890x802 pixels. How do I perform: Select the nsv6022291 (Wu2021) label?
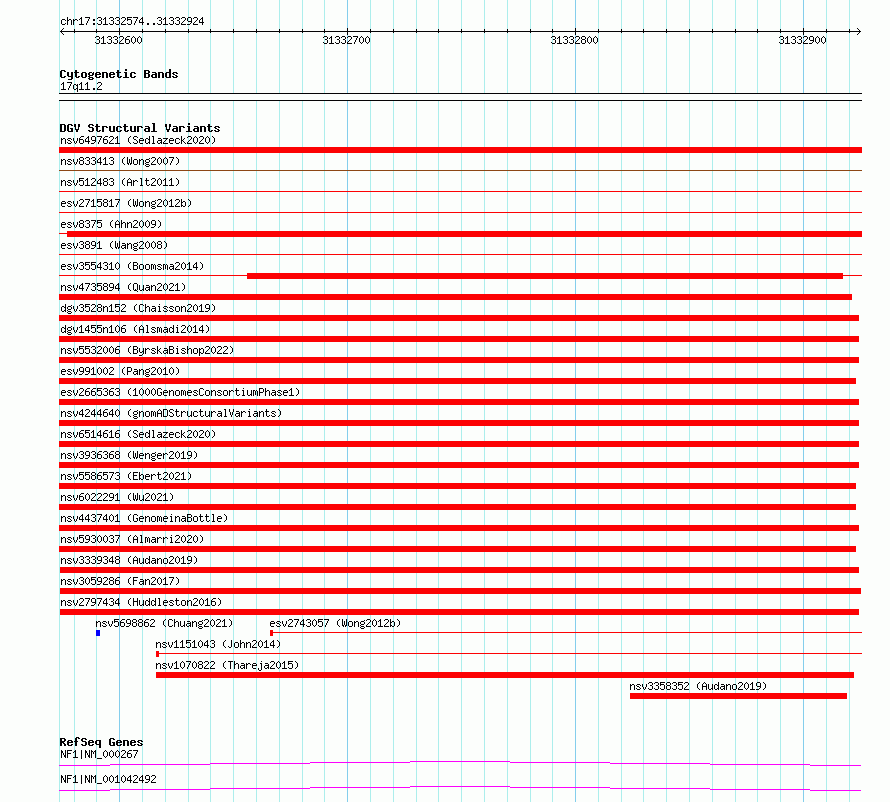pyautogui.click(x=117, y=497)
